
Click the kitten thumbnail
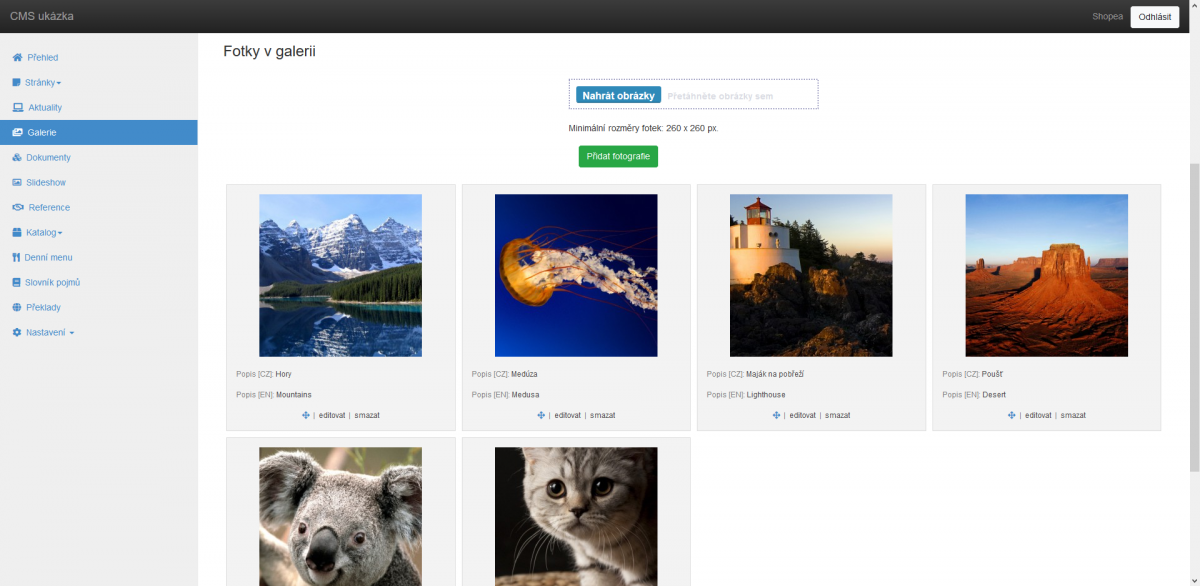pyautogui.click(x=576, y=516)
